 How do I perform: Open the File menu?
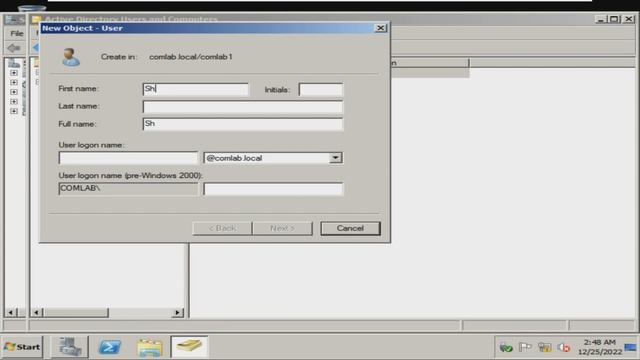click(17, 33)
